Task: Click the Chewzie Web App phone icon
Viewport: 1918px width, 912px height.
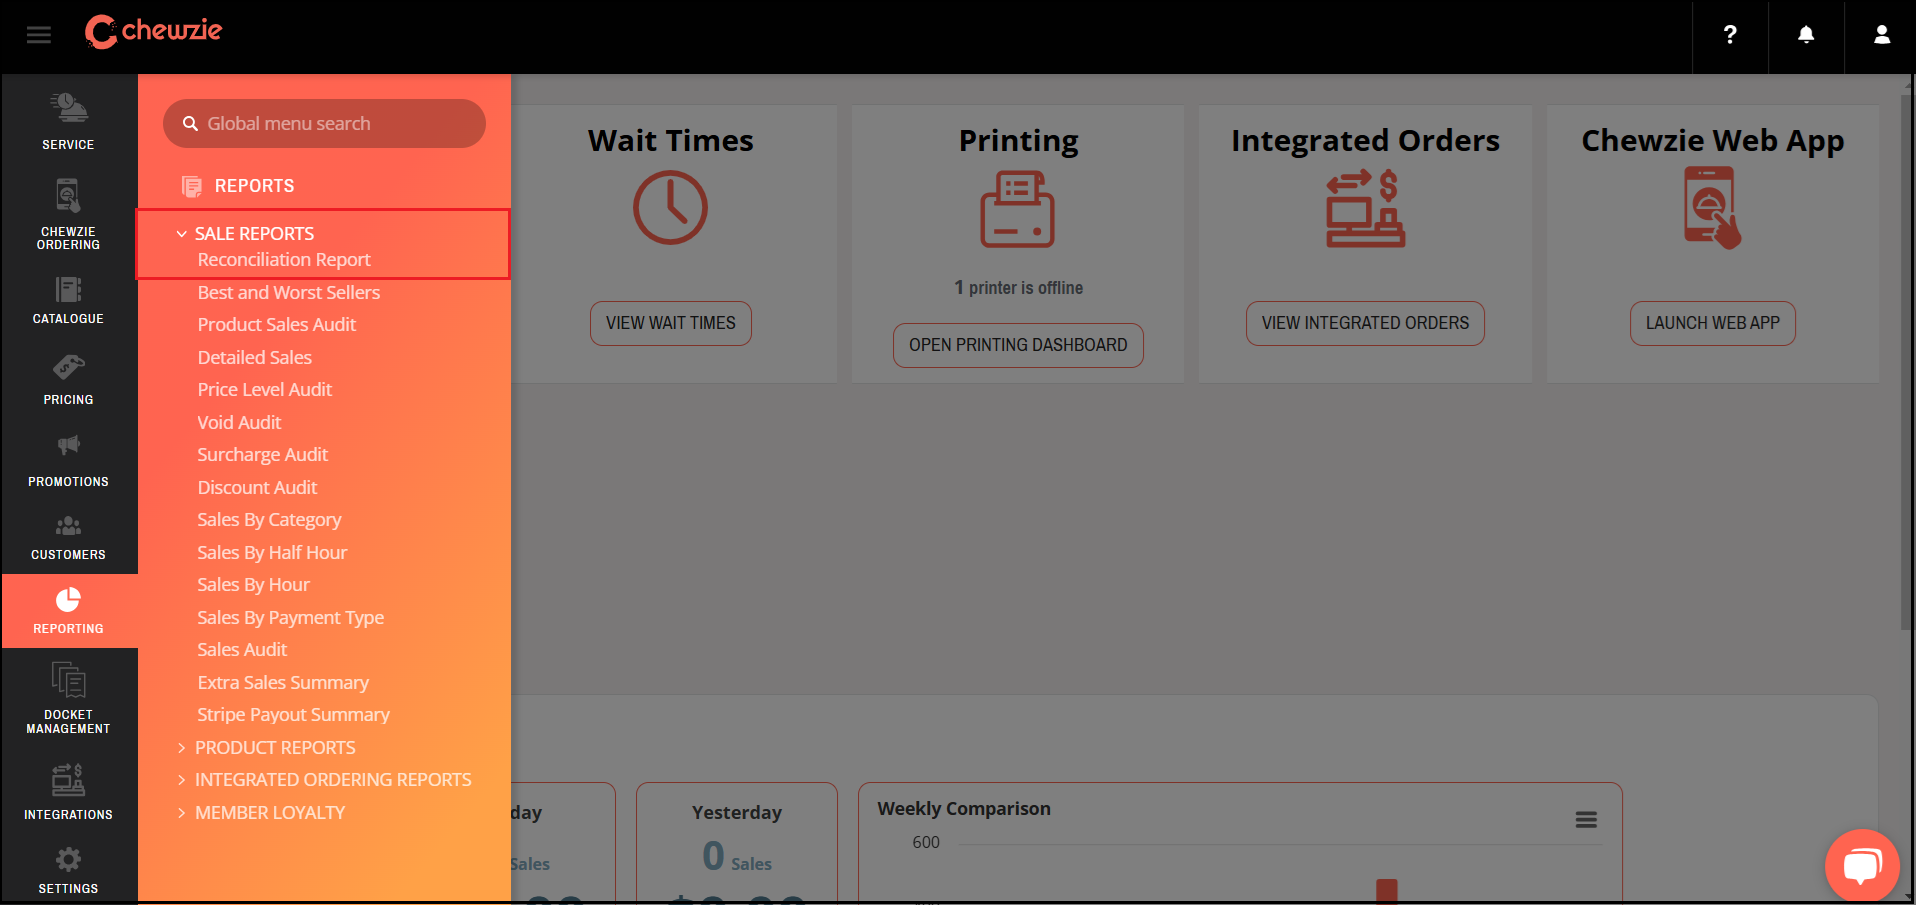Action: [x=1712, y=208]
